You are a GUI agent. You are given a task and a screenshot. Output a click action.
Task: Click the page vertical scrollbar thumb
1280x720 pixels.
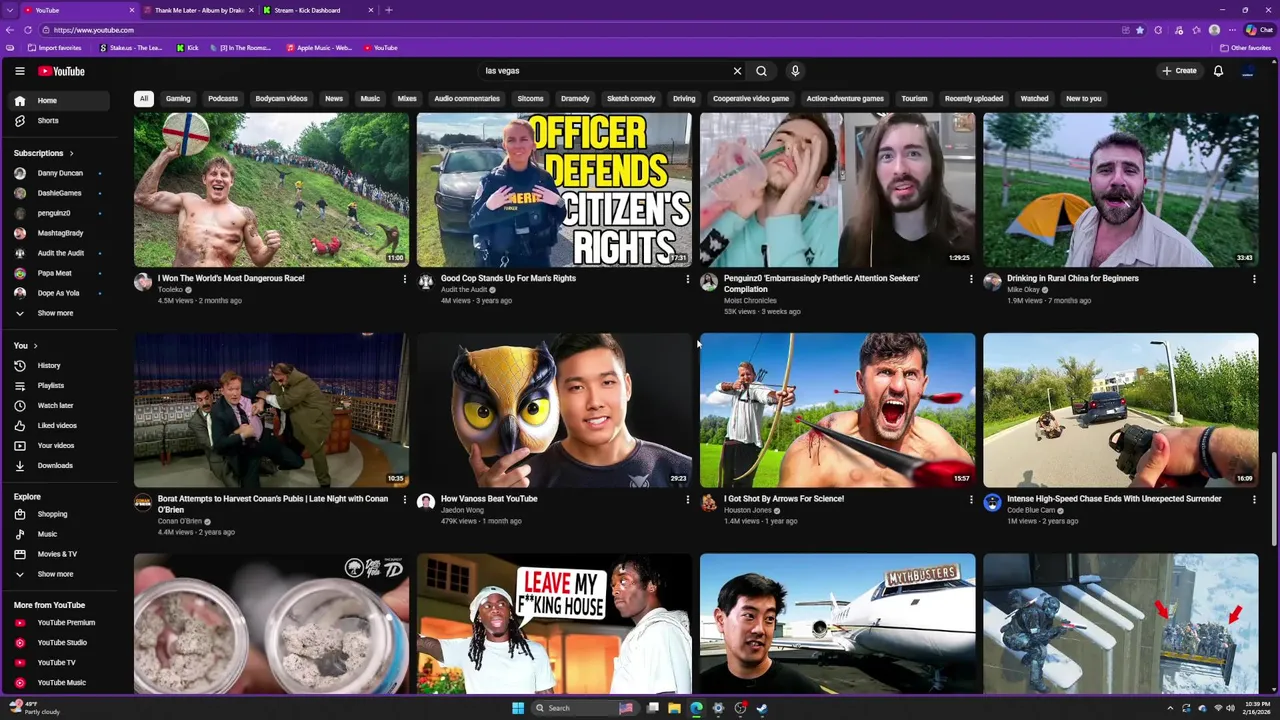pyautogui.click(x=1274, y=499)
